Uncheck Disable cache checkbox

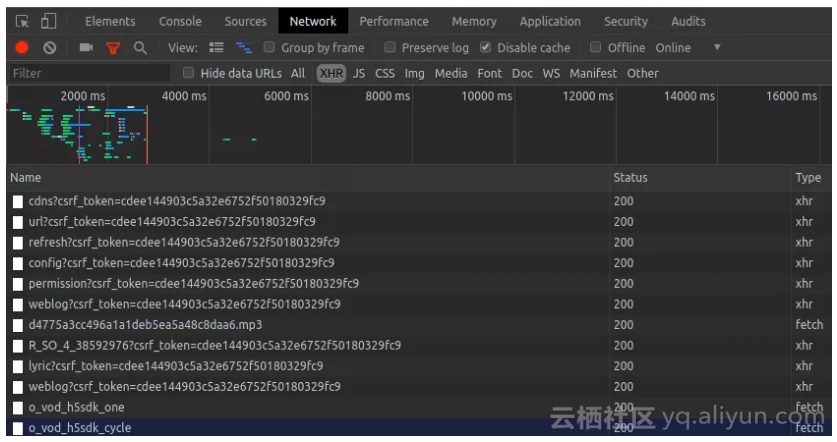pyautogui.click(x=485, y=47)
